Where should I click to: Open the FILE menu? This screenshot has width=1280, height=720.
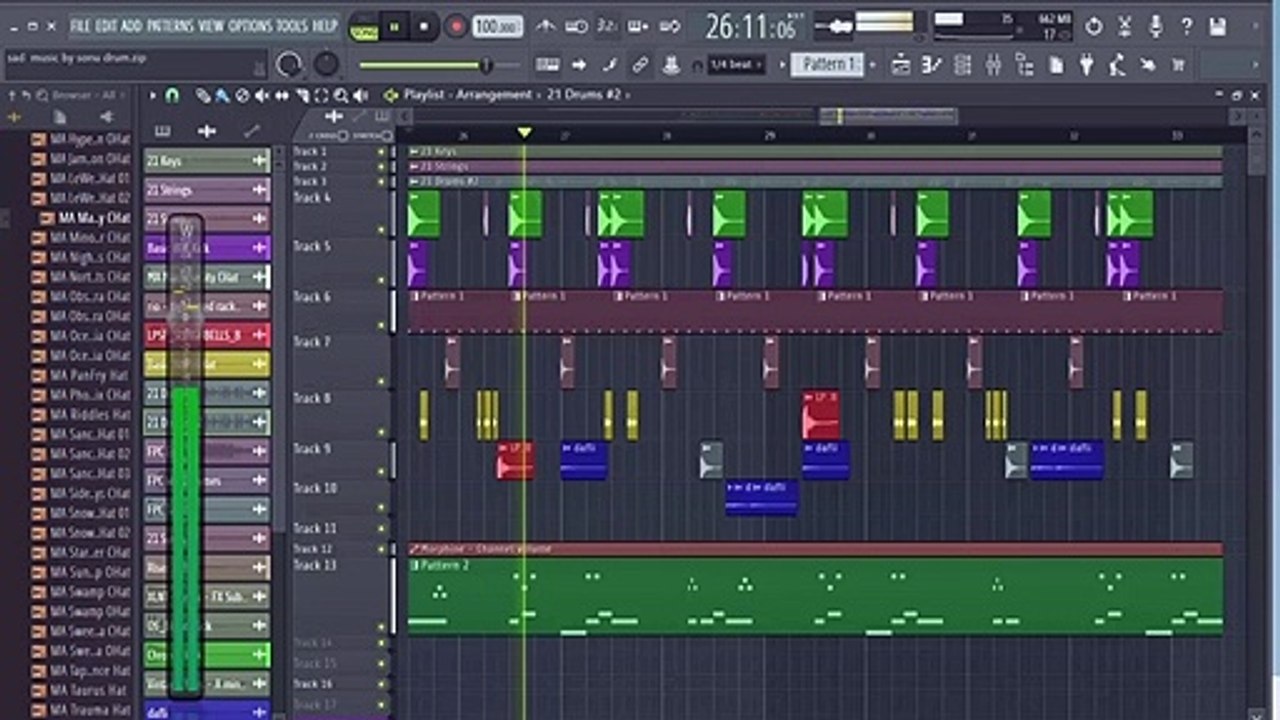(81, 26)
